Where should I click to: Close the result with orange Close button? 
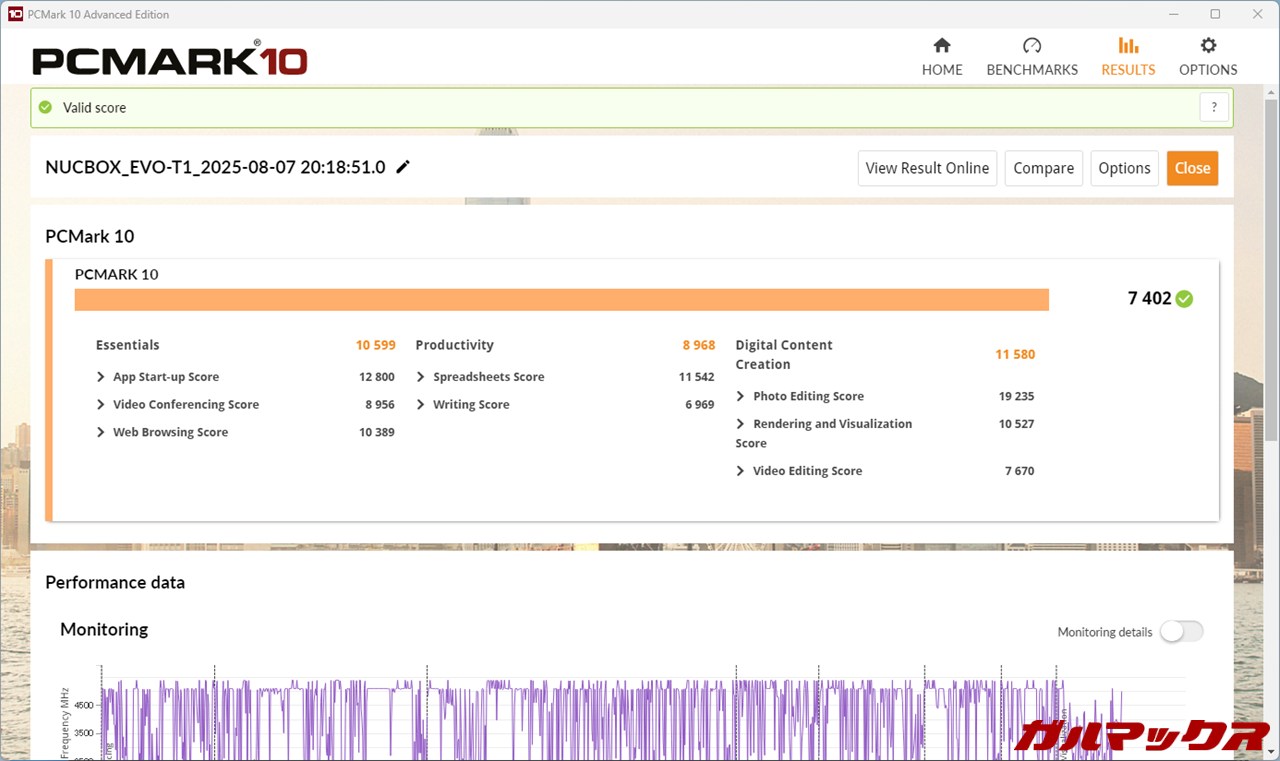coord(1192,168)
